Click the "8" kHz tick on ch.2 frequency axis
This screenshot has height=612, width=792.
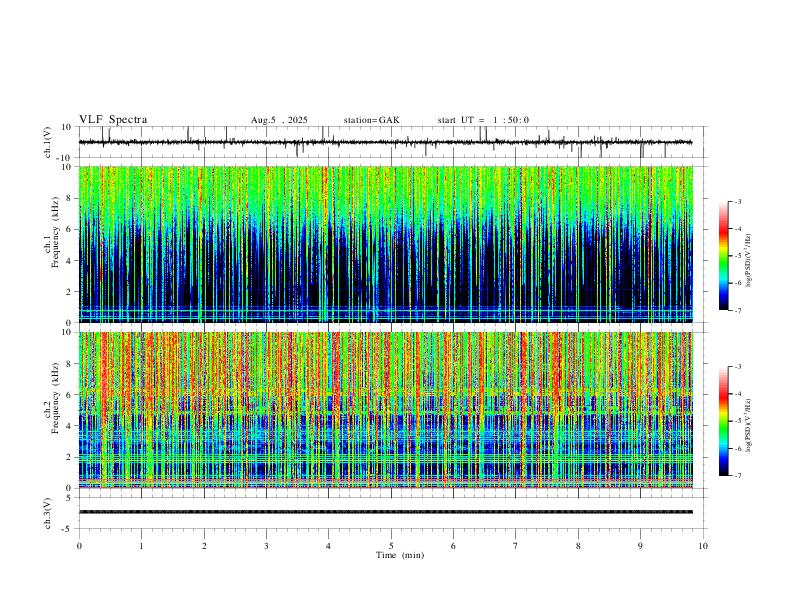(69, 364)
